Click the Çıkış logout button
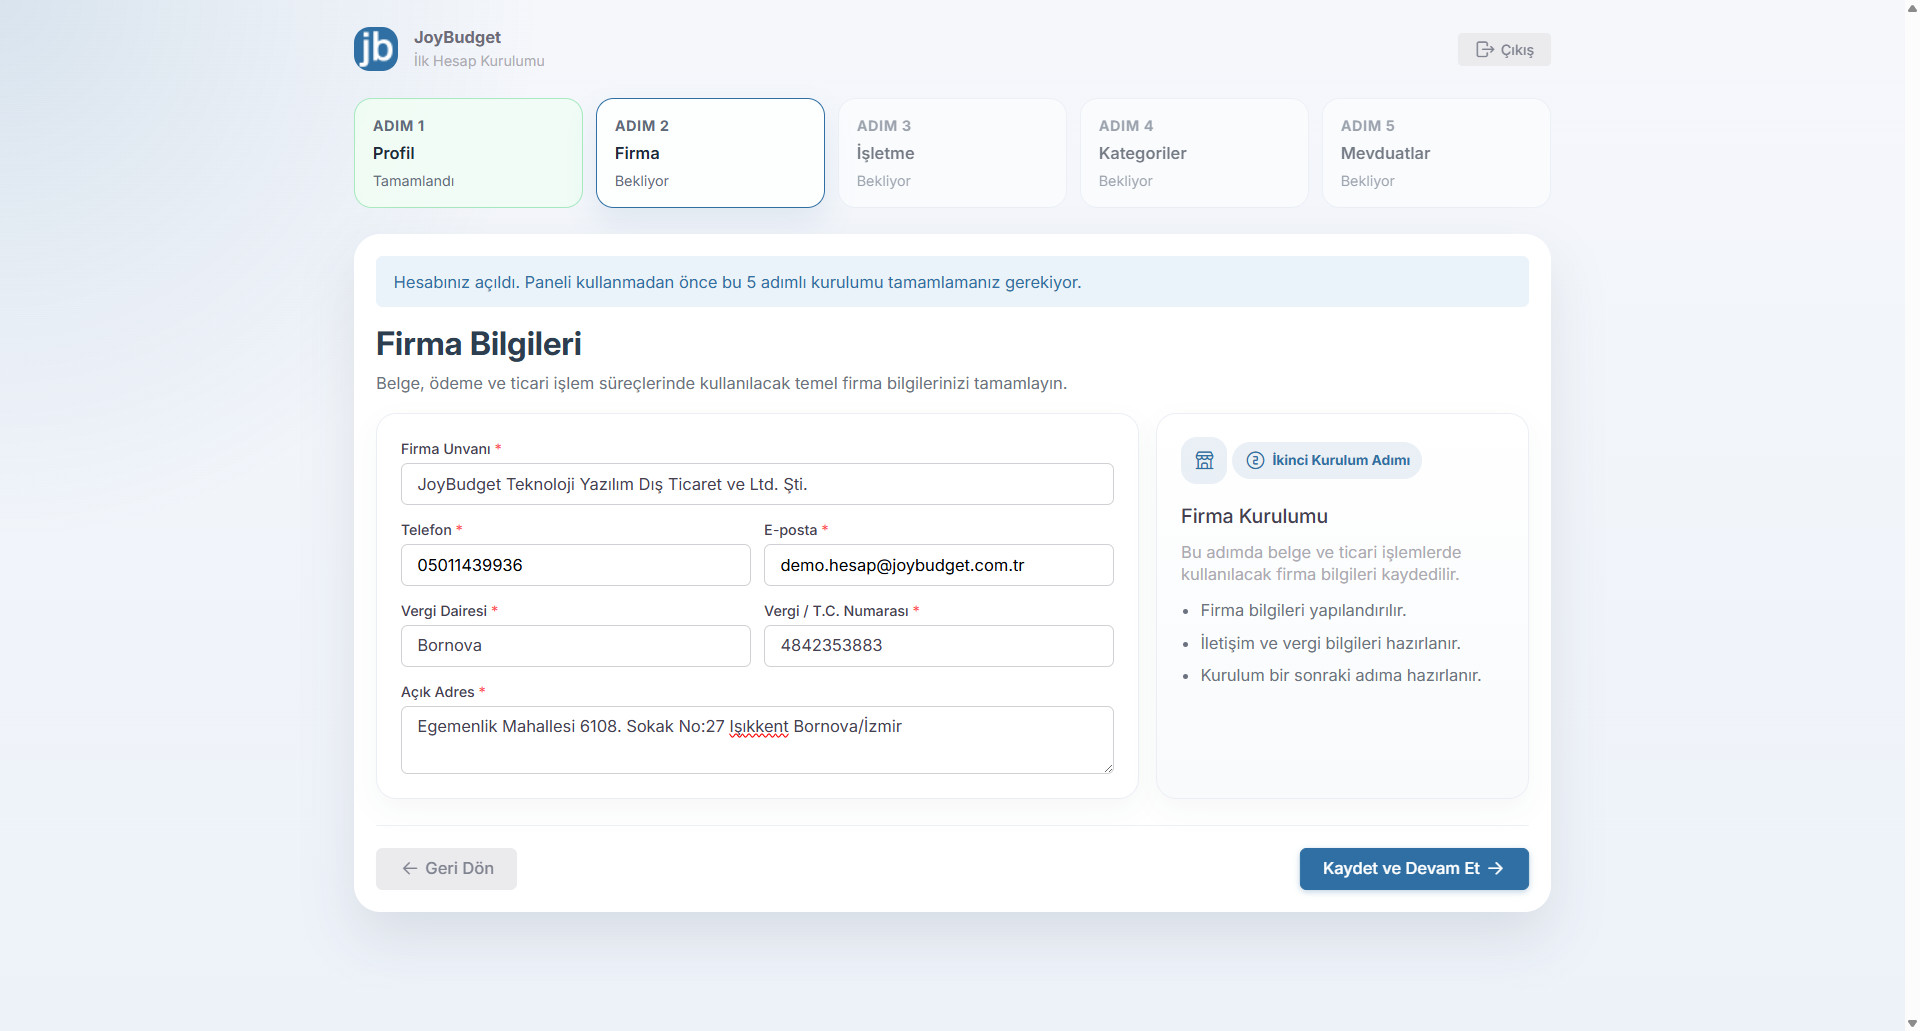 point(1504,50)
